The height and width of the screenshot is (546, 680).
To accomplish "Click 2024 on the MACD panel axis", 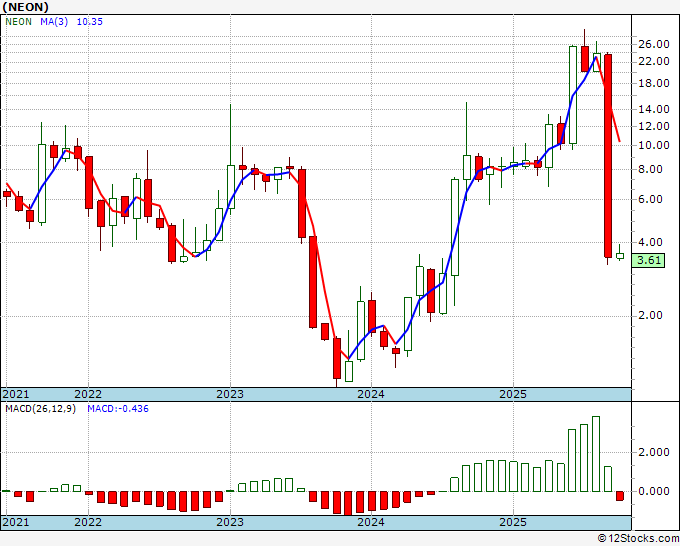I will tap(371, 522).
